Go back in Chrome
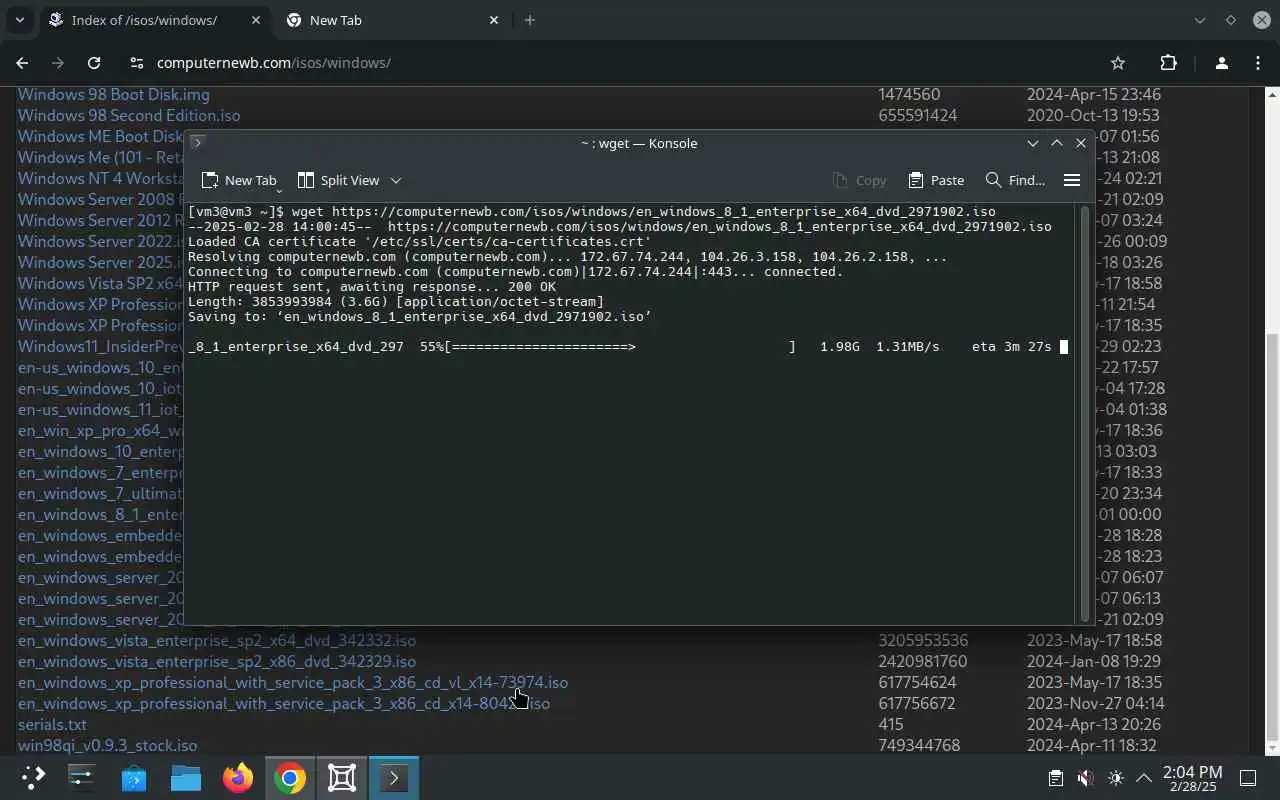Image resolution: width=1280 pixels, height=800 pixels. click(x=22, y=63)
